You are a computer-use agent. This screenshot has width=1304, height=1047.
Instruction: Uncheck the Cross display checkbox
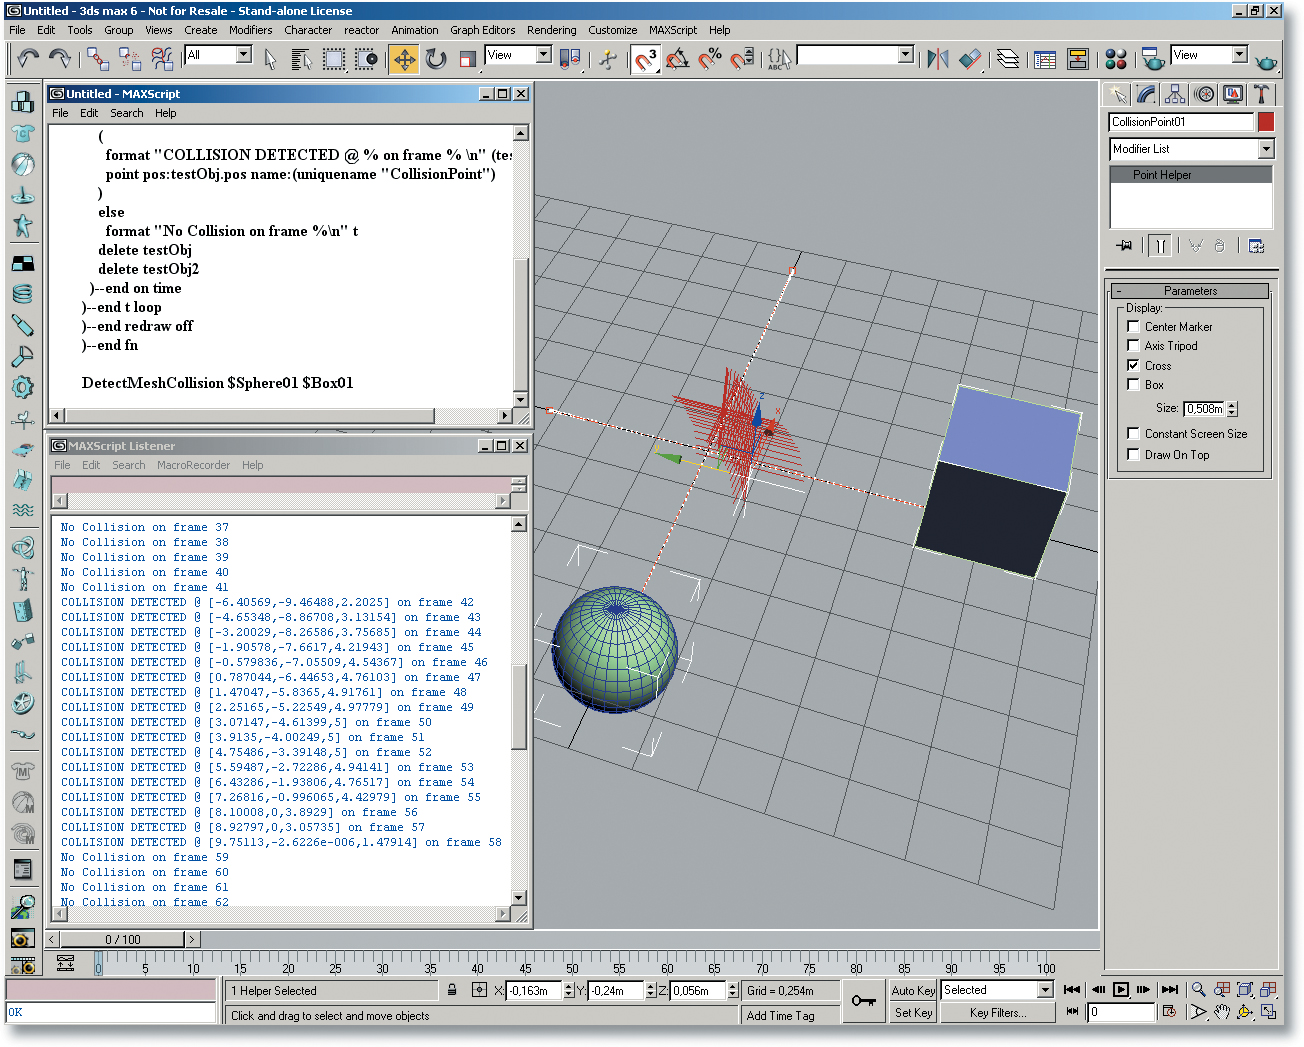tap(1133, 365)
